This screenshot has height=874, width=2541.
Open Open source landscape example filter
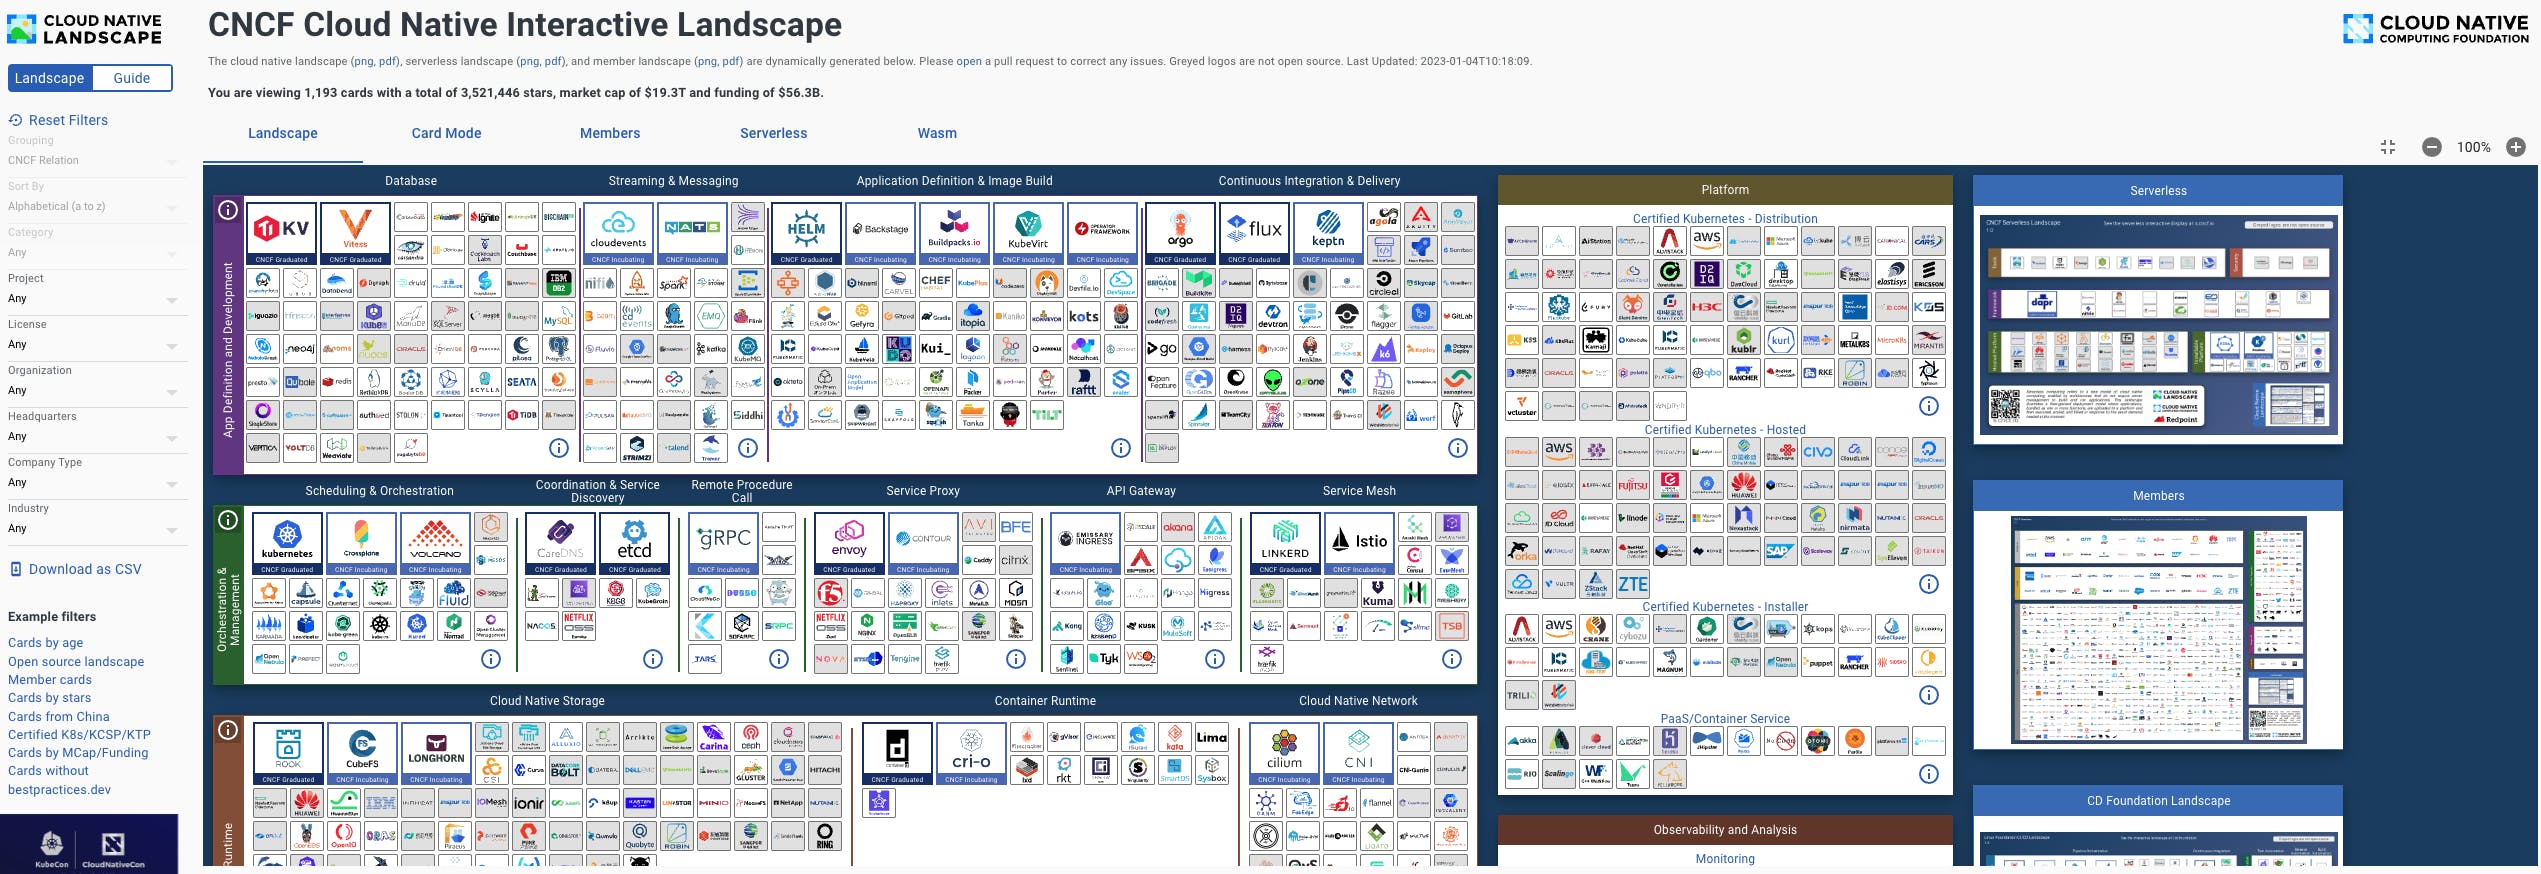76,662
